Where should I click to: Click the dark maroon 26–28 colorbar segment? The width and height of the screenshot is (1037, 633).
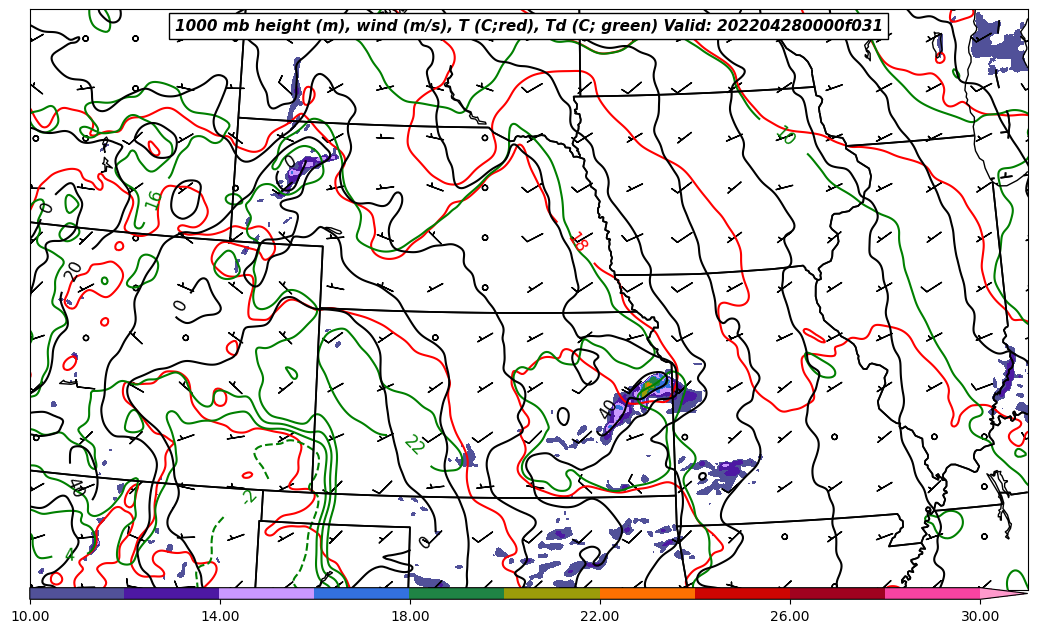[x=837, y=593]
